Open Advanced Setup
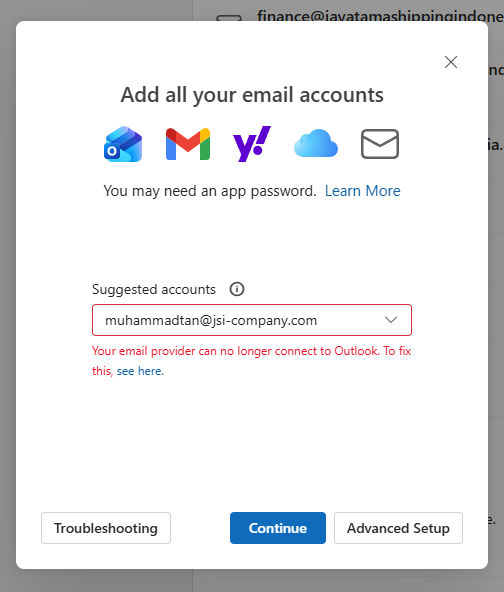The image size is (504, 592). 398,528
